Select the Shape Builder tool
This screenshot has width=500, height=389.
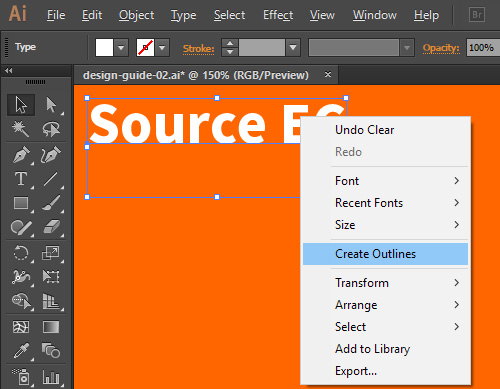21,301
